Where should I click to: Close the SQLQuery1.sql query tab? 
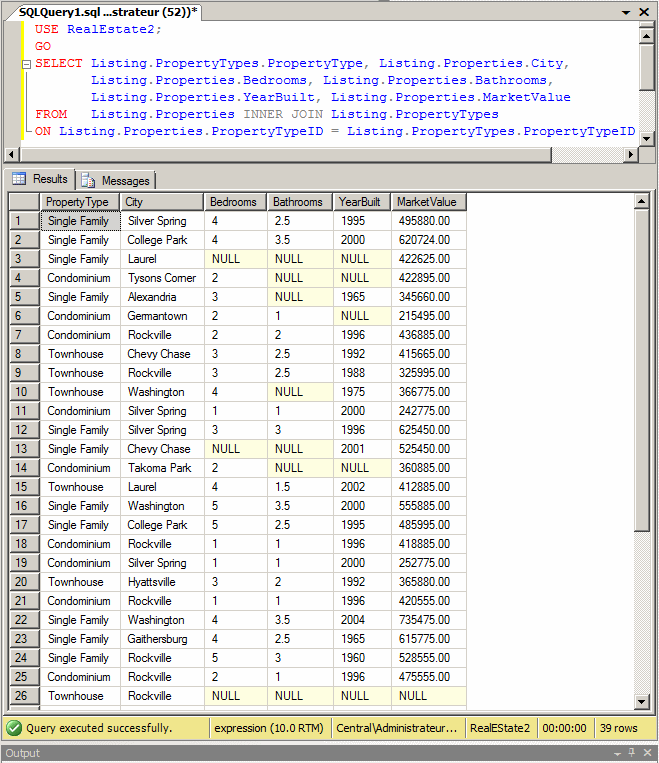point(644,12)
